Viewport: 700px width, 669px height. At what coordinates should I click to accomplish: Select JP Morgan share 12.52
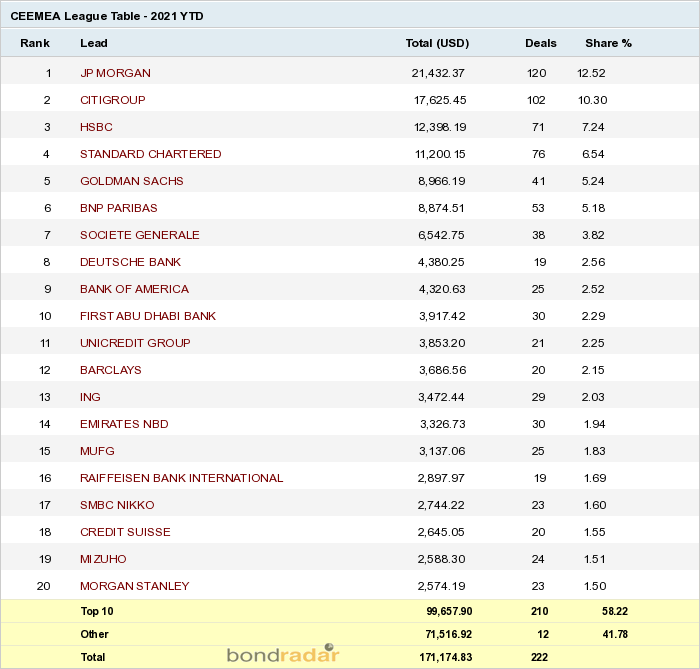tap(591, 73)
